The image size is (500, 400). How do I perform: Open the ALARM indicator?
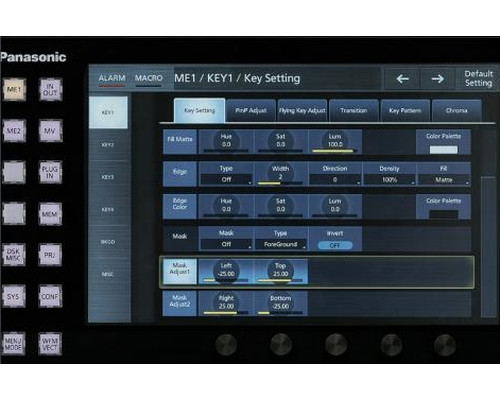pos(112,79)
